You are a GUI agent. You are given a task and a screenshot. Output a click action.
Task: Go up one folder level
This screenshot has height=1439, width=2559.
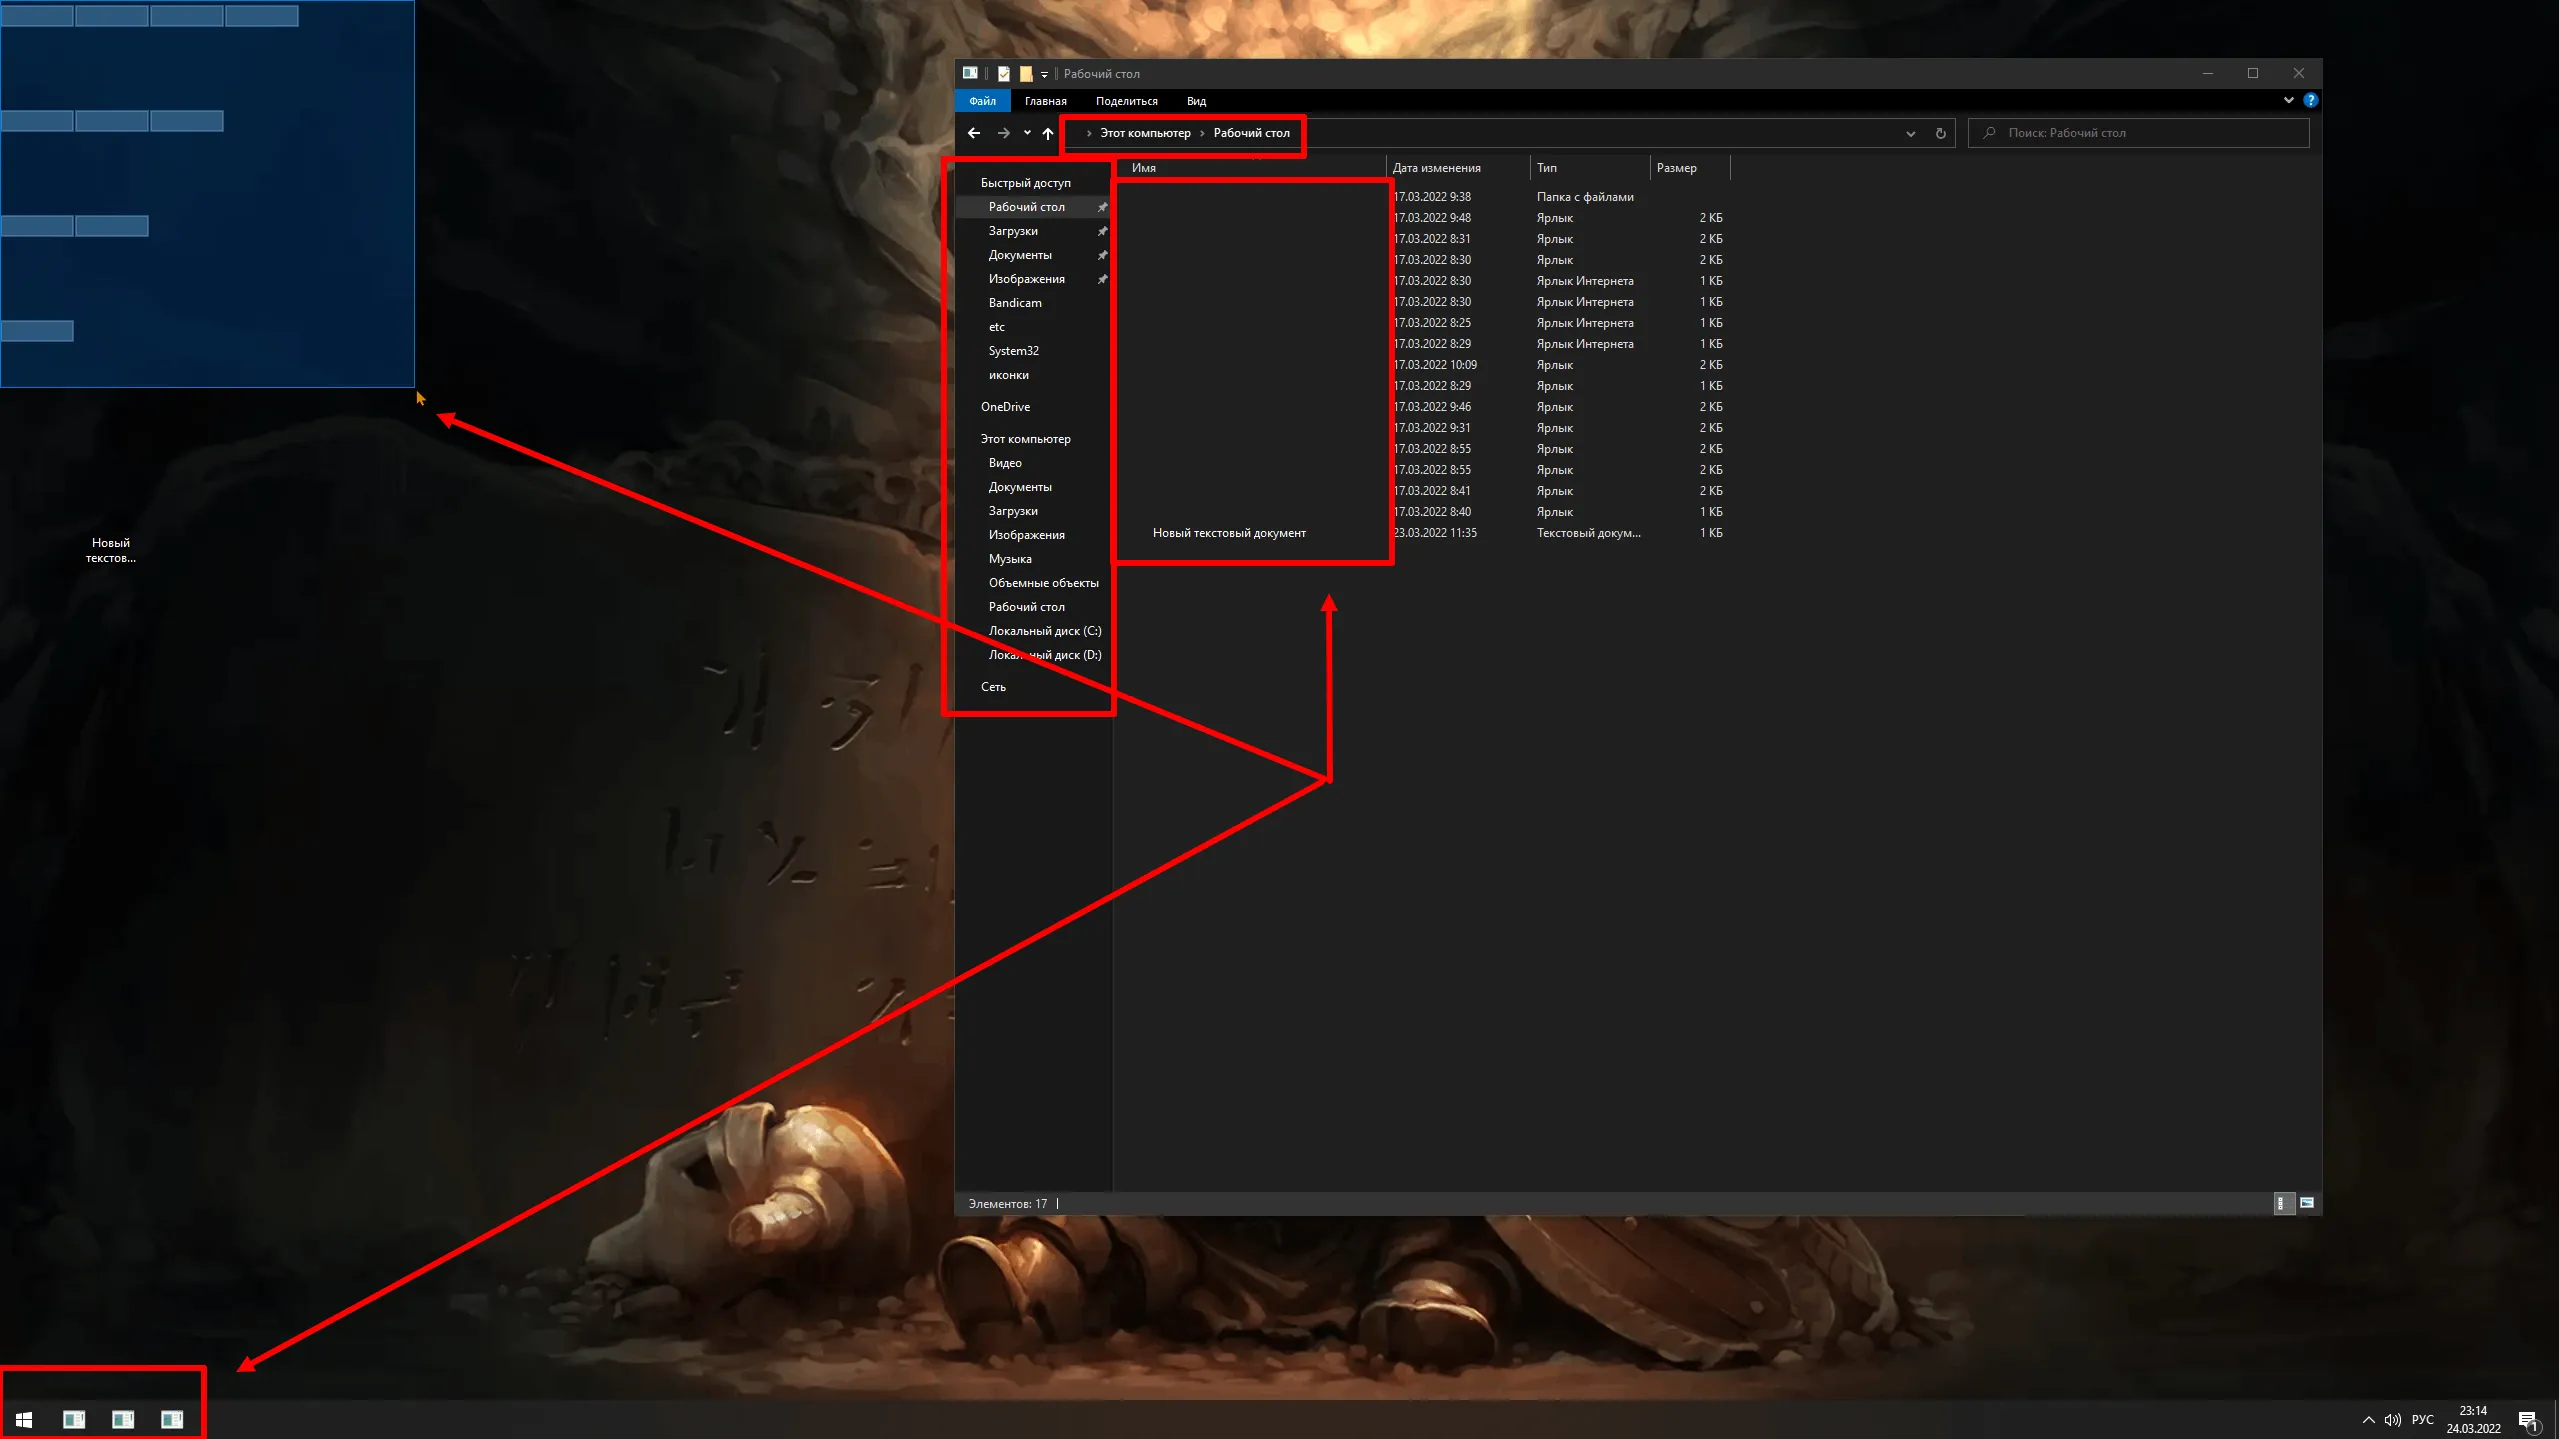(x=1048, y=133)
